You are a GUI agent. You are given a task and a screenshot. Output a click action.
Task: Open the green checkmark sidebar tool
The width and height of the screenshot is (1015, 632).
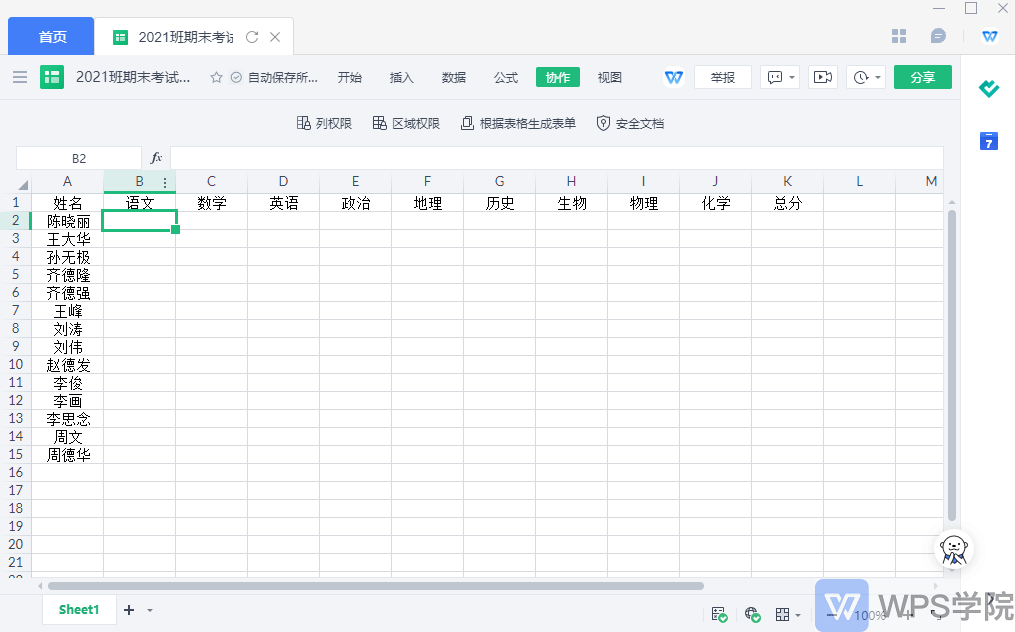(x=988, y=88)
